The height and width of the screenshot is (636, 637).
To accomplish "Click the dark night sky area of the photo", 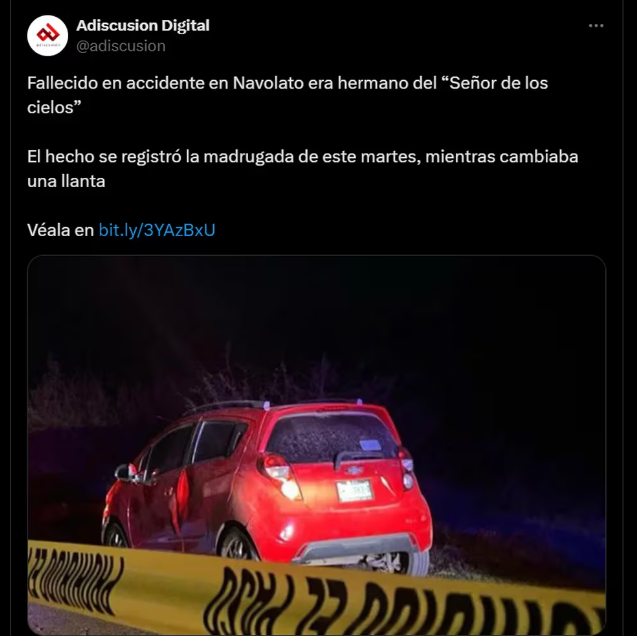I will click(x=316, y=309).
